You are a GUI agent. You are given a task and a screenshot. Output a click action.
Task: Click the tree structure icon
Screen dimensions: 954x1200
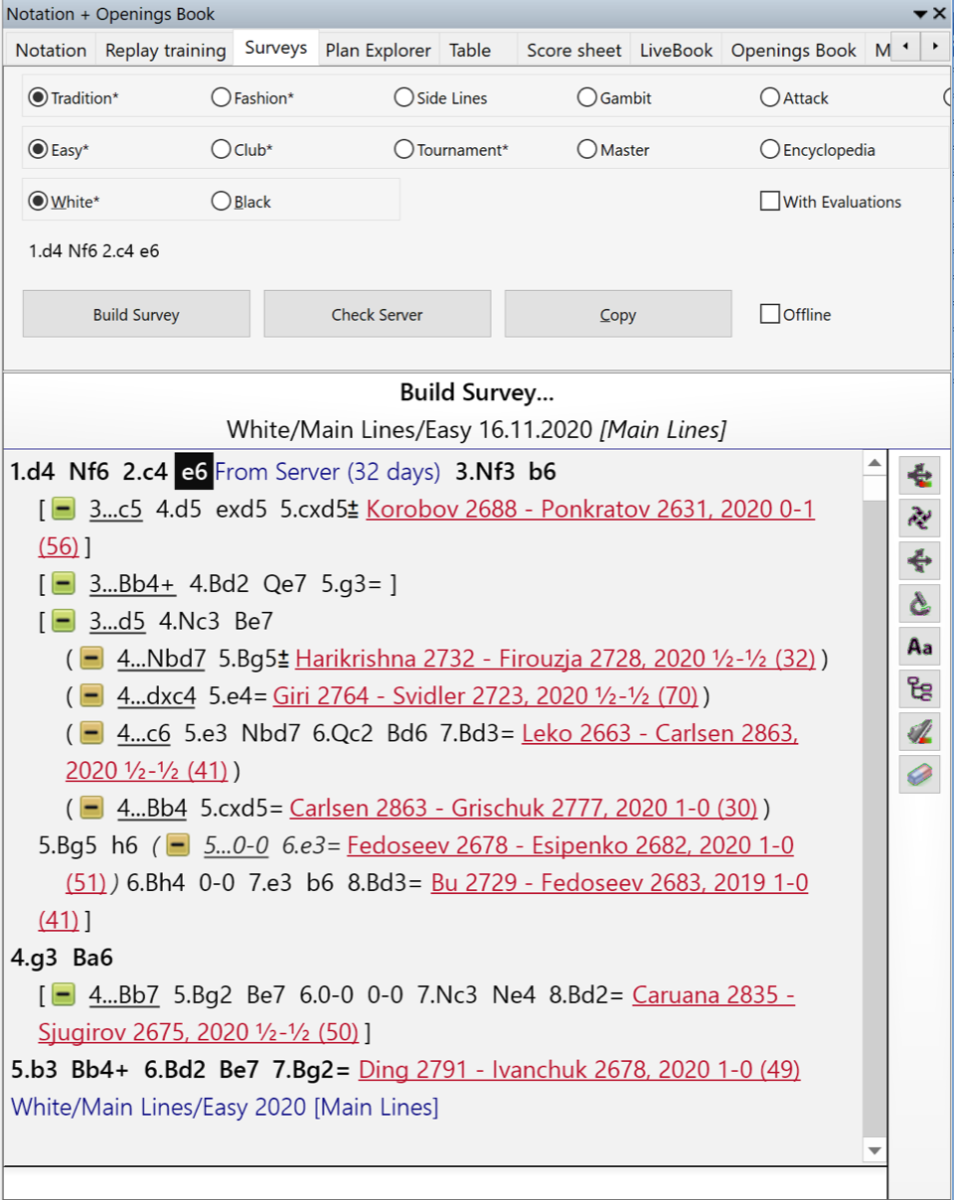[x=919, y=689]
